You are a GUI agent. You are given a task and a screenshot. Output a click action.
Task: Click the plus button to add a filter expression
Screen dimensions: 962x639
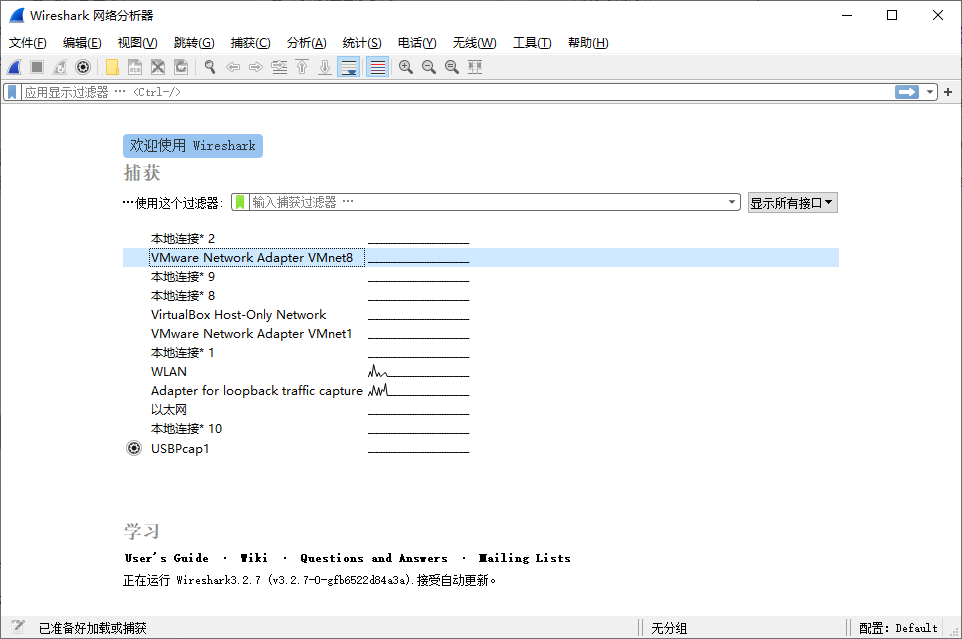coord(948,92)
